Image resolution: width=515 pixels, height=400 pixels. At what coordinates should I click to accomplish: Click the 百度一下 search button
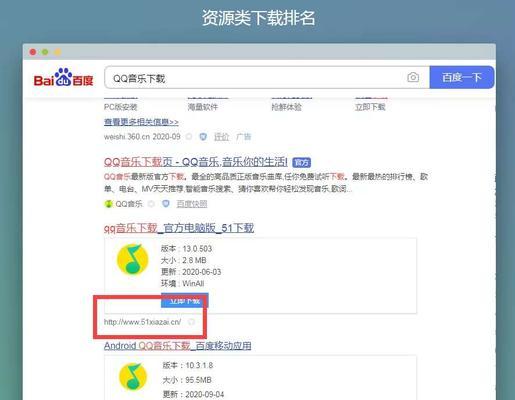tap(462, 77)
